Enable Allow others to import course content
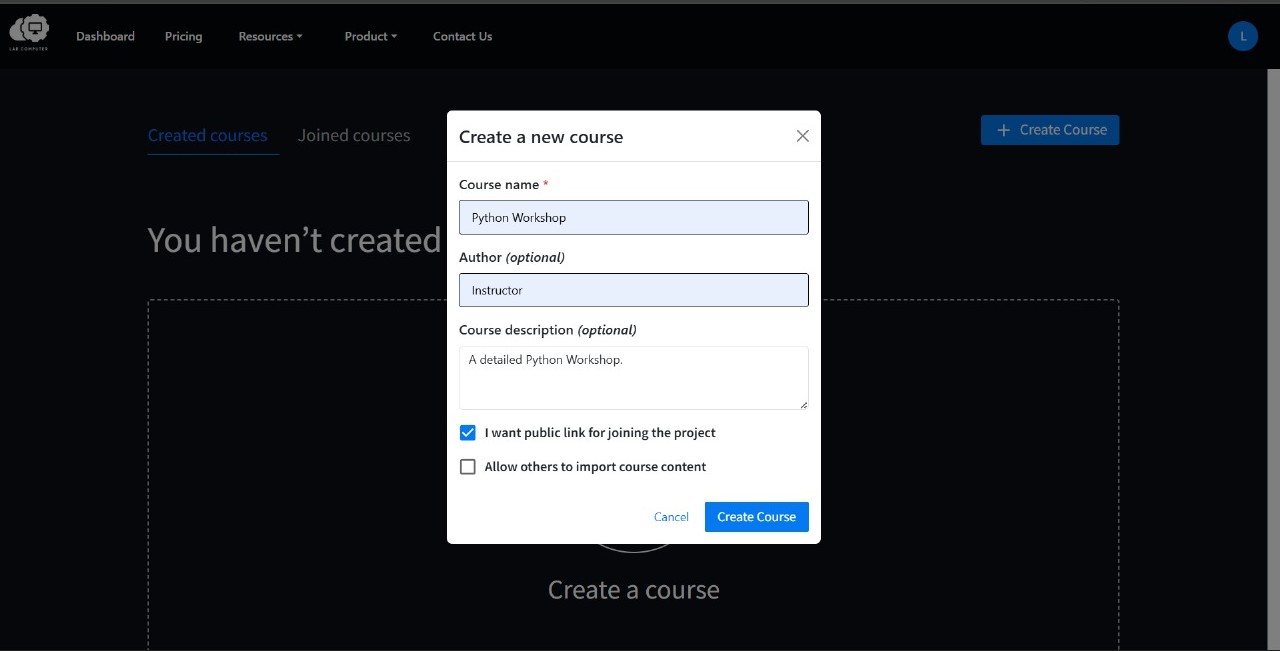 pos(467,467)
